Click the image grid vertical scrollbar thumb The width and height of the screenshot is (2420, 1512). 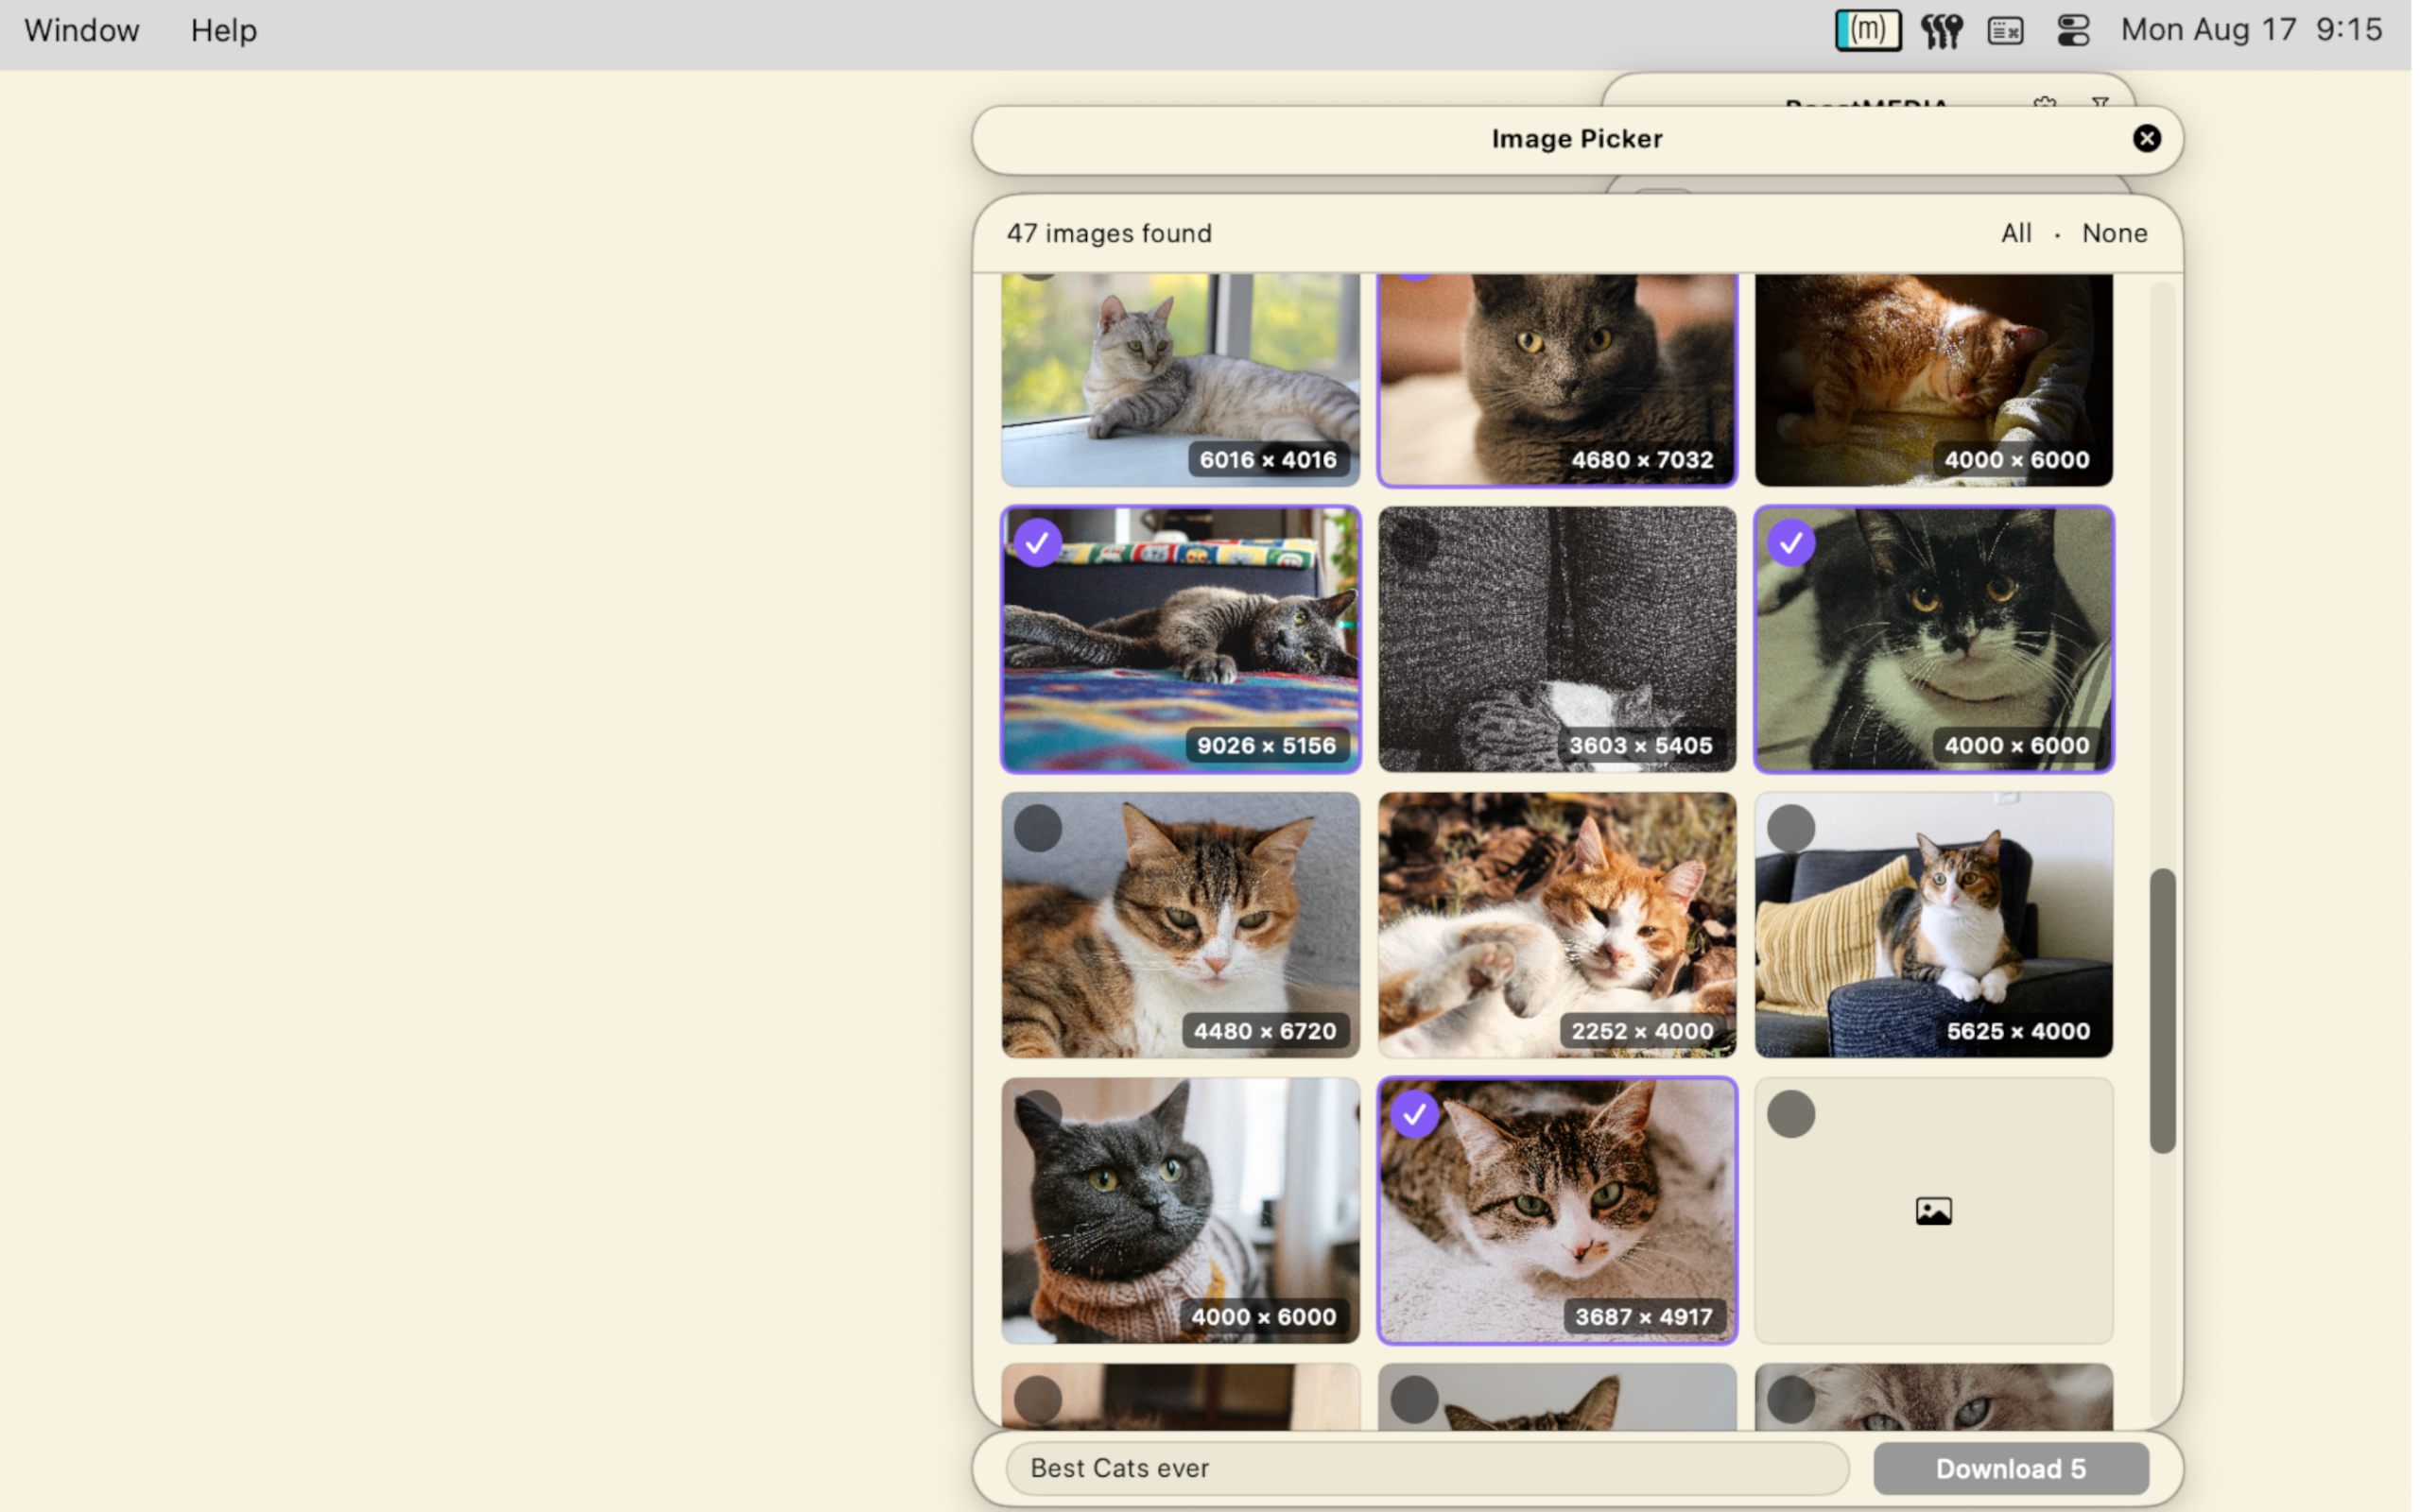2162,1011
